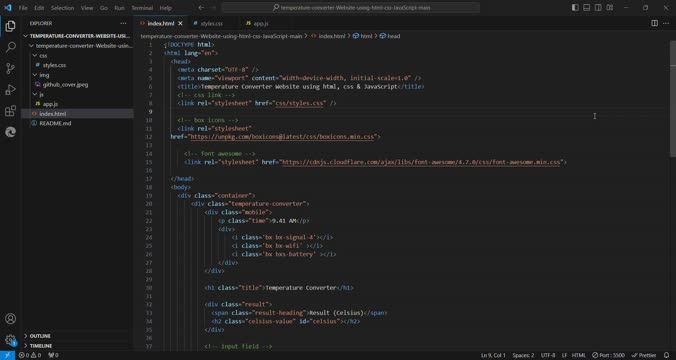Image resolution: width=676 pixels, height=360 pixels.
Task: Select the index.html editor tab
Action: coord(161,23)
